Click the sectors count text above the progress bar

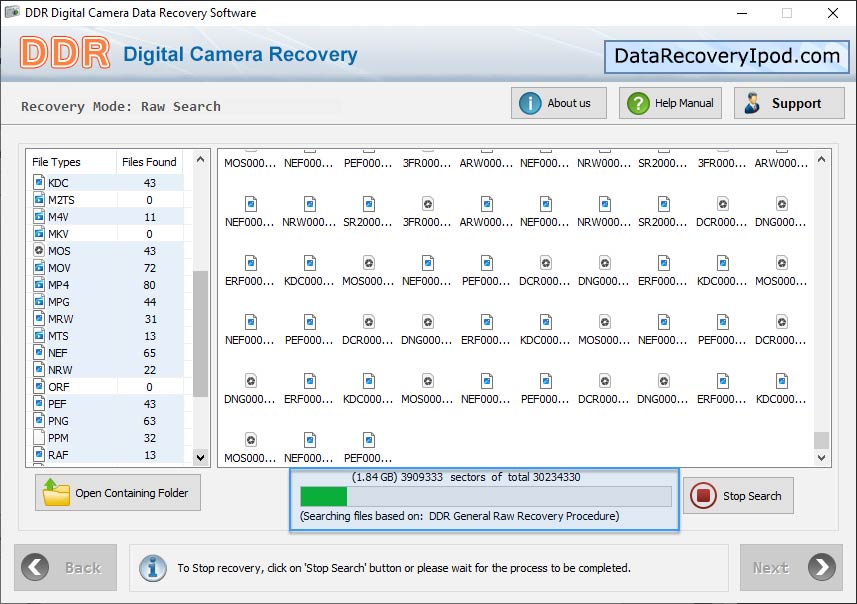[466, 477]
